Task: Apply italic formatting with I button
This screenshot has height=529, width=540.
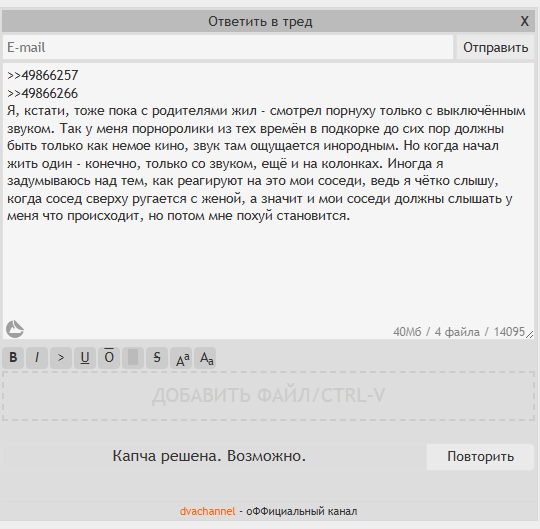Action: click(x=37, y=358)
